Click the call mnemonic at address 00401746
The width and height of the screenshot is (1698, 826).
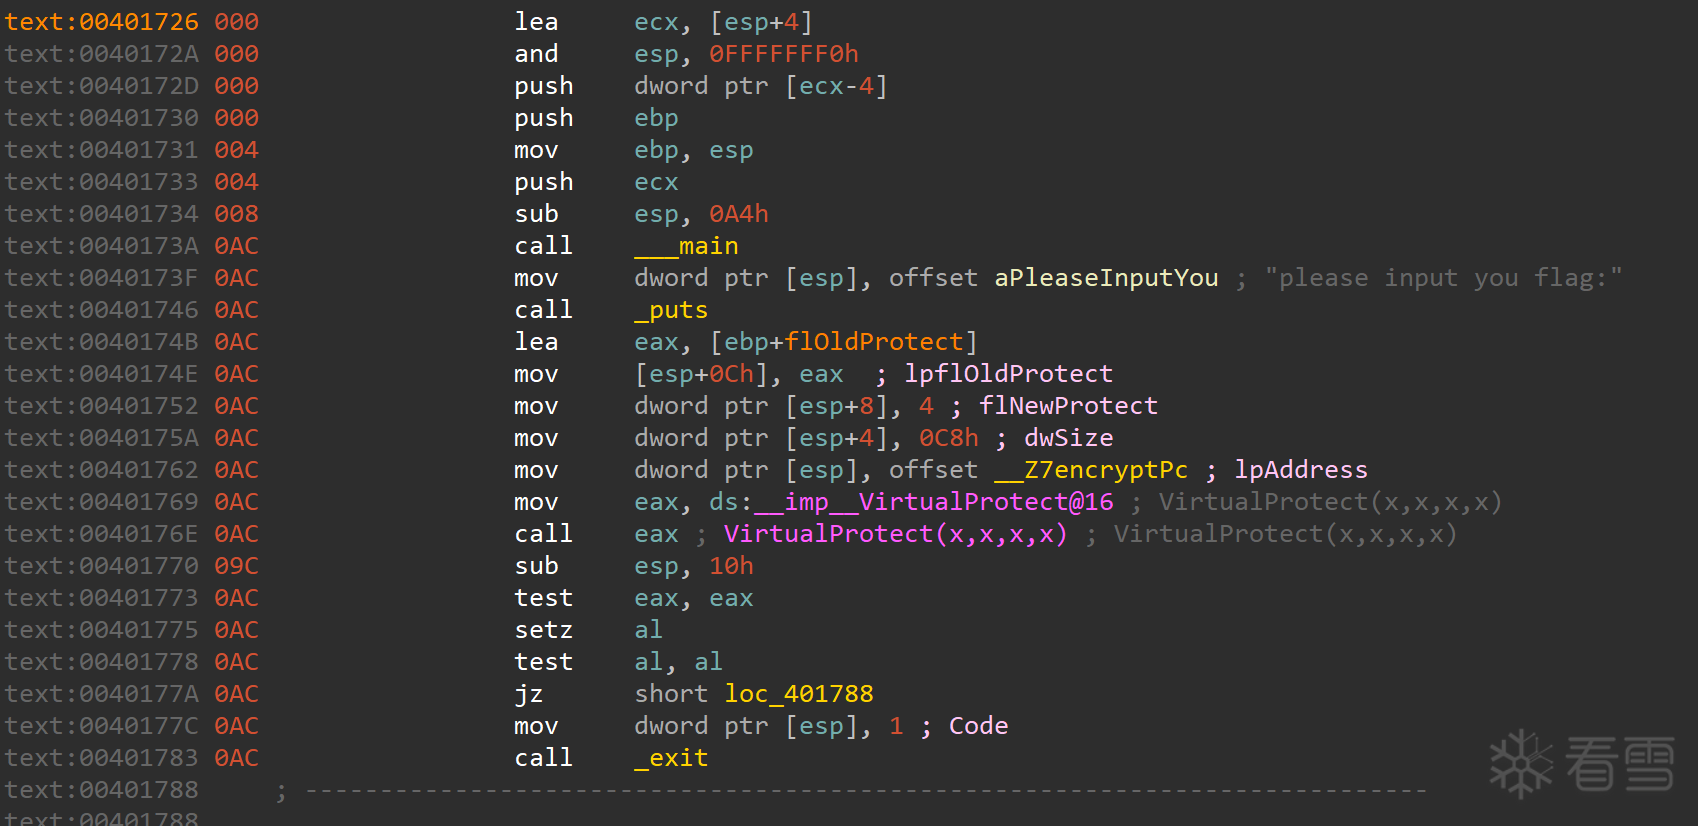pos(544,310)
